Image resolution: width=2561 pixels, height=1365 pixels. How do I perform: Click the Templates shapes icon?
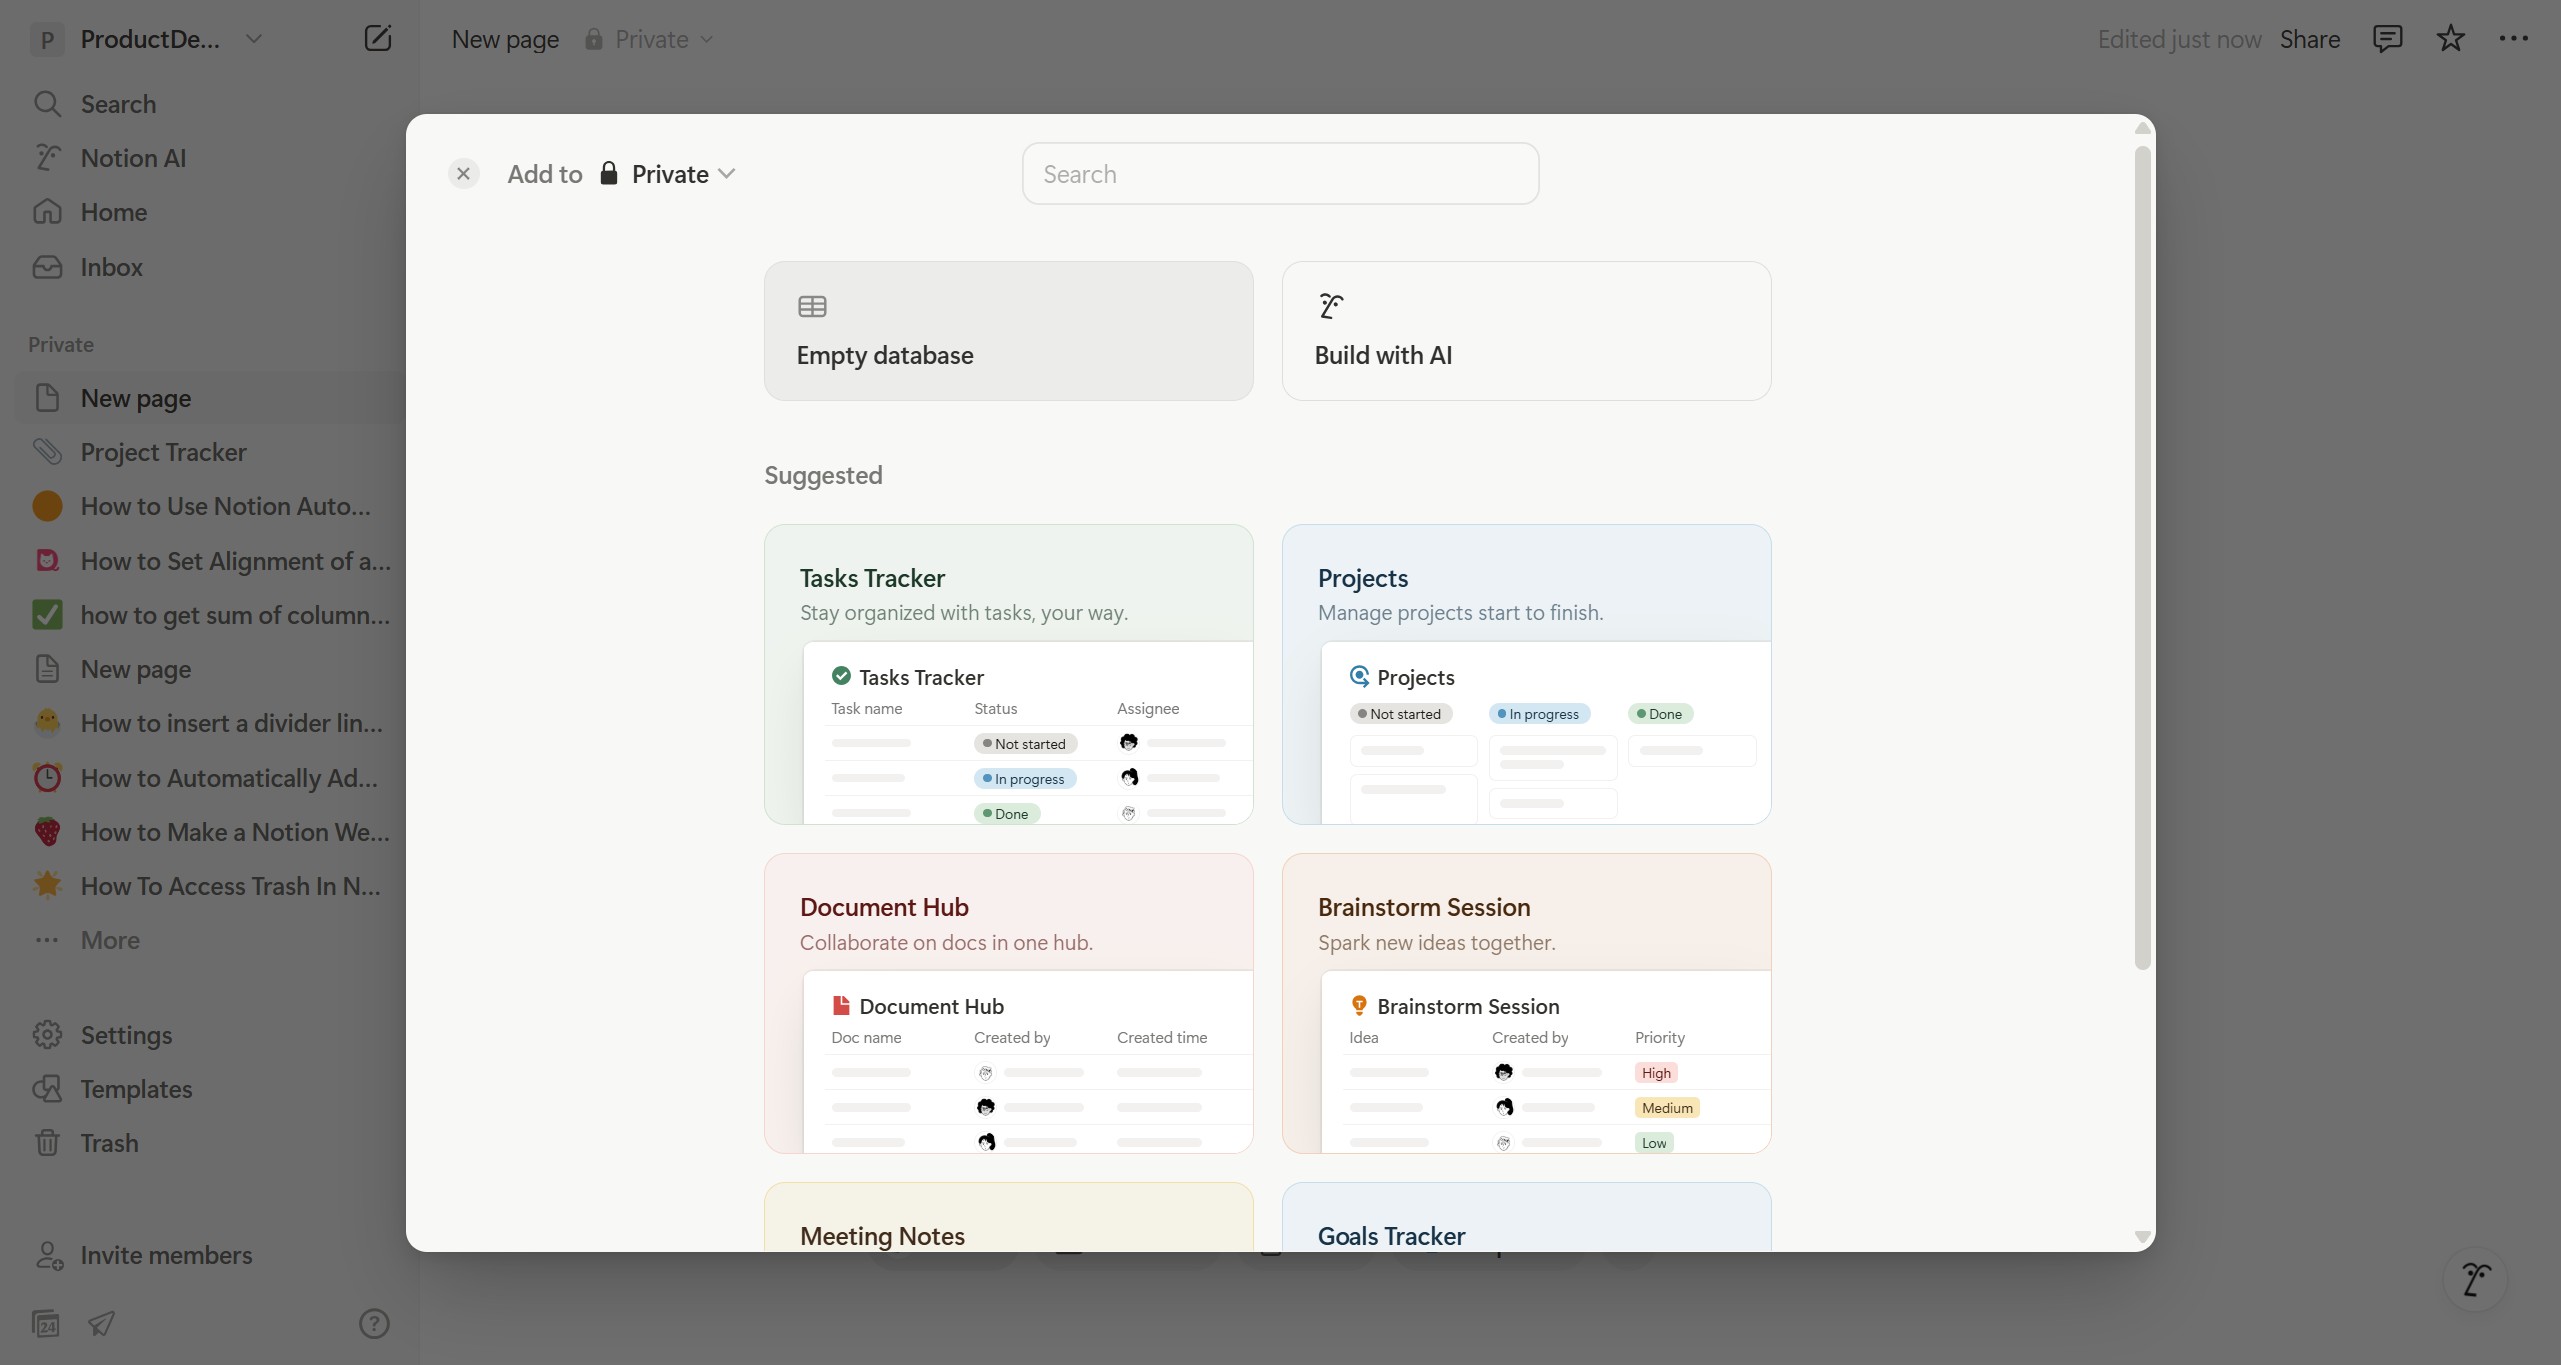pyautogui.click(x=47, y=1089)
